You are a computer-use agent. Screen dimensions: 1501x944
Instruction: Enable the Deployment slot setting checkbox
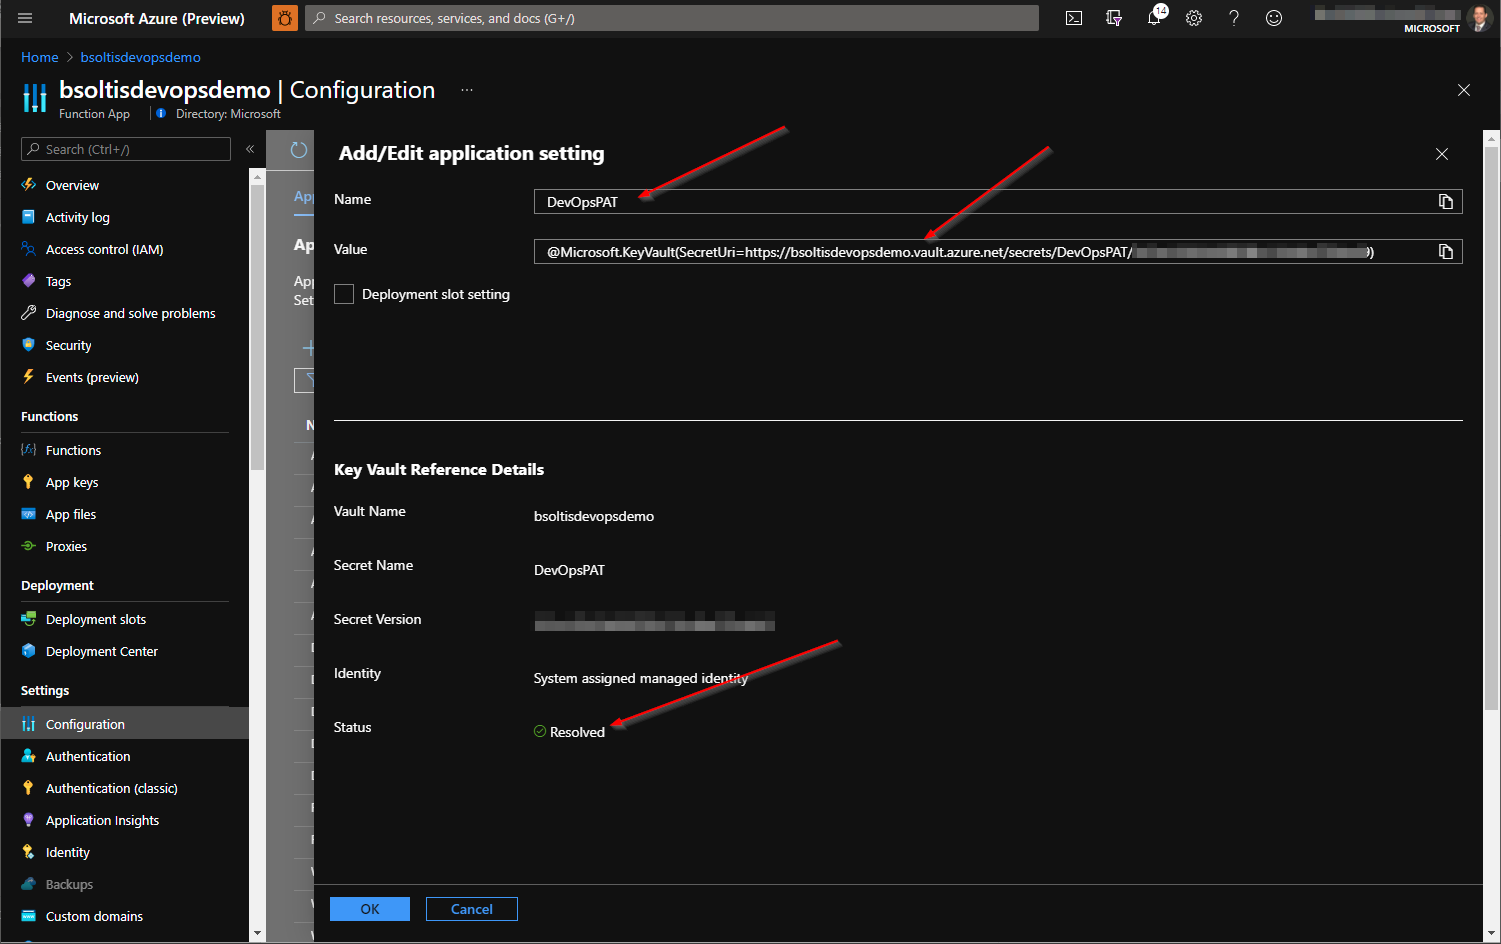344,293
